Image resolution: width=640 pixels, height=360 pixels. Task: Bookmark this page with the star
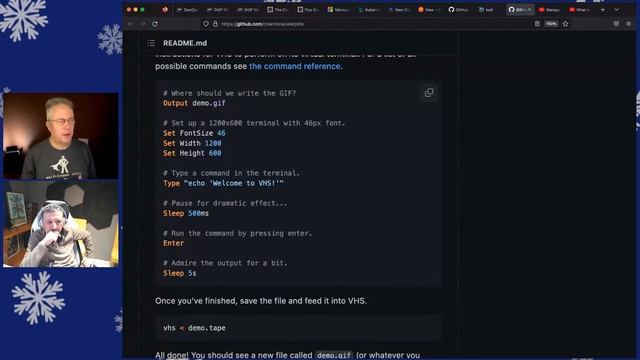565,24
